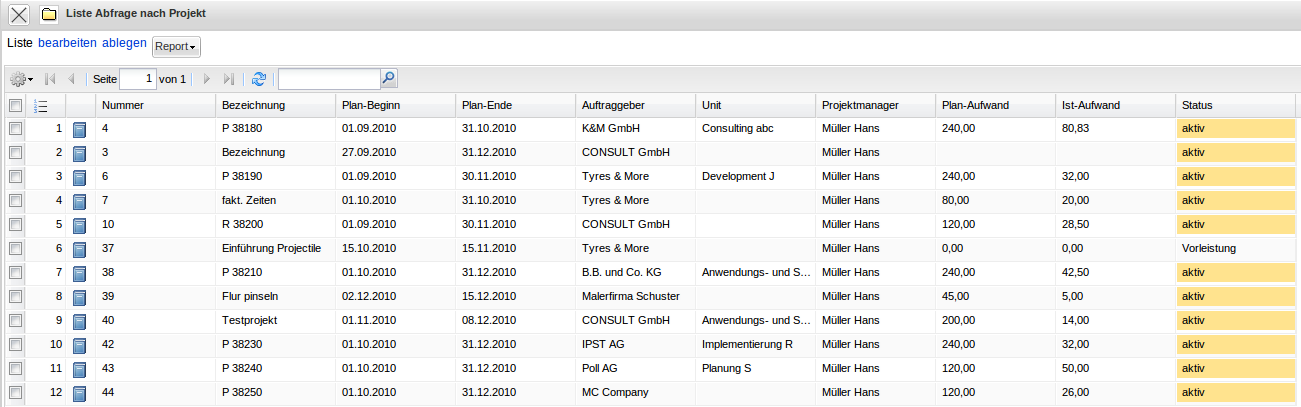
Task: Select the ablegen menu item
Action: 124,44
